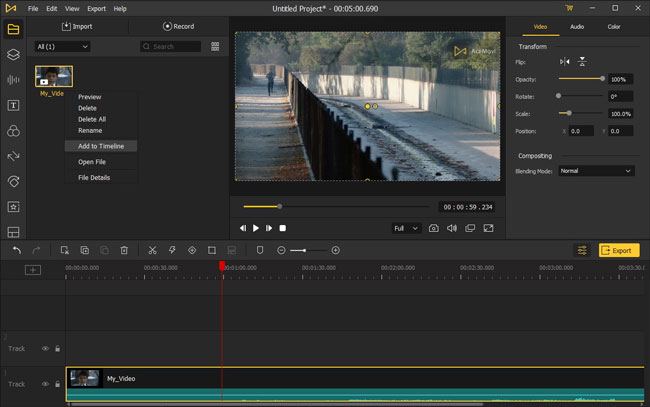
Task: Click the Copy icon in timeline toolbar
Action: click(85, 250)
